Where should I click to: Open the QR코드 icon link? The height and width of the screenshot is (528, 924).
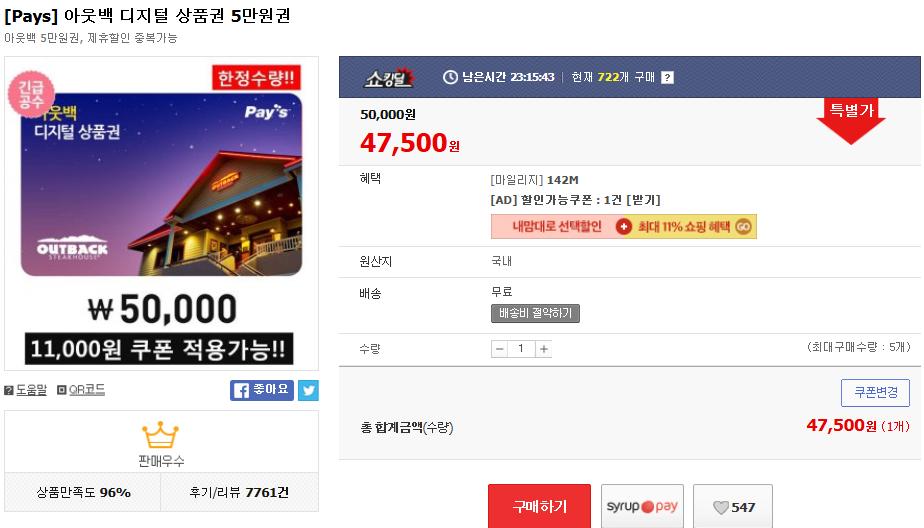[x=81, y=390]
